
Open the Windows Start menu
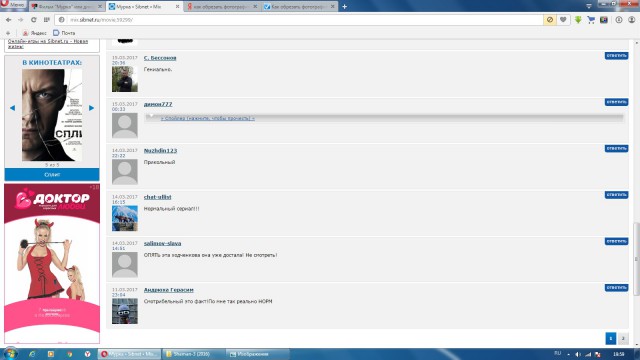pos(10,353)
